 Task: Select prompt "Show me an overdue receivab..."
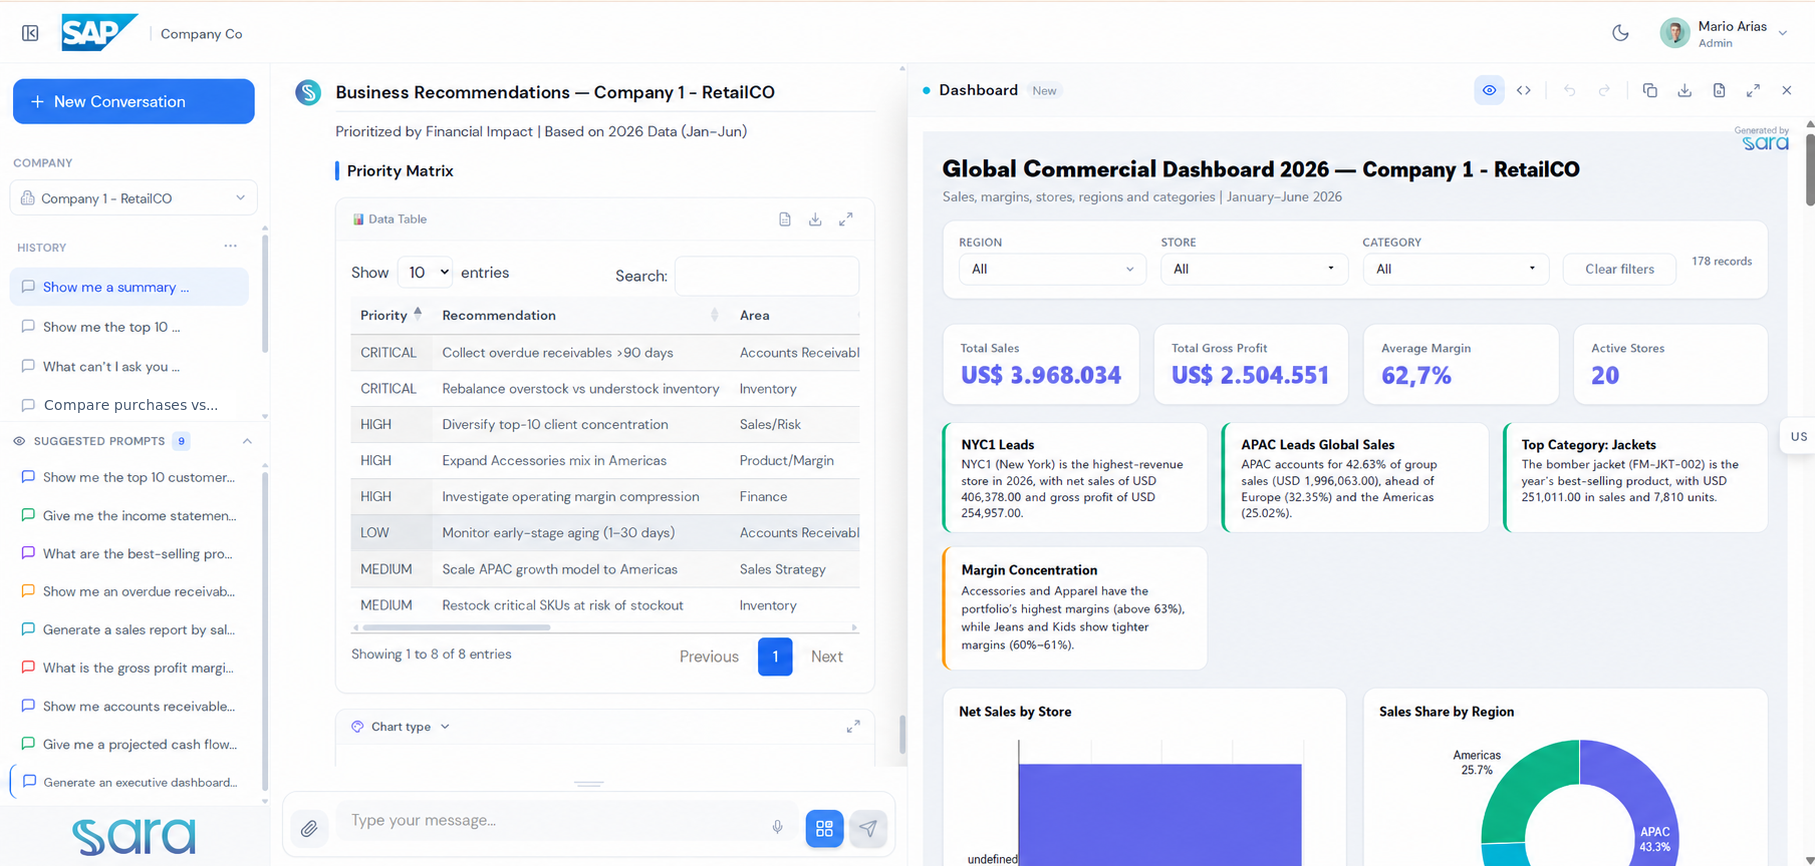pyautogui.click(x=129, y=592)
